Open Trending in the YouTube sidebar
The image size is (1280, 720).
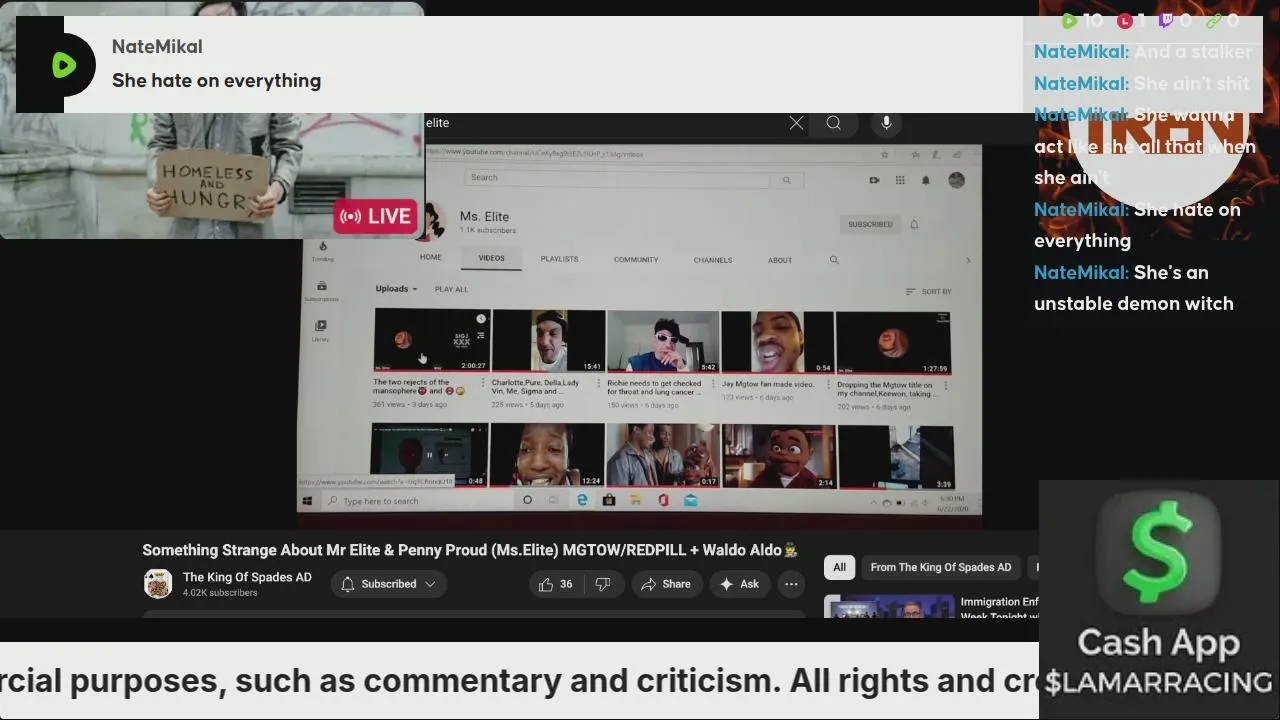pyautogui.click(x=322, y=251)
